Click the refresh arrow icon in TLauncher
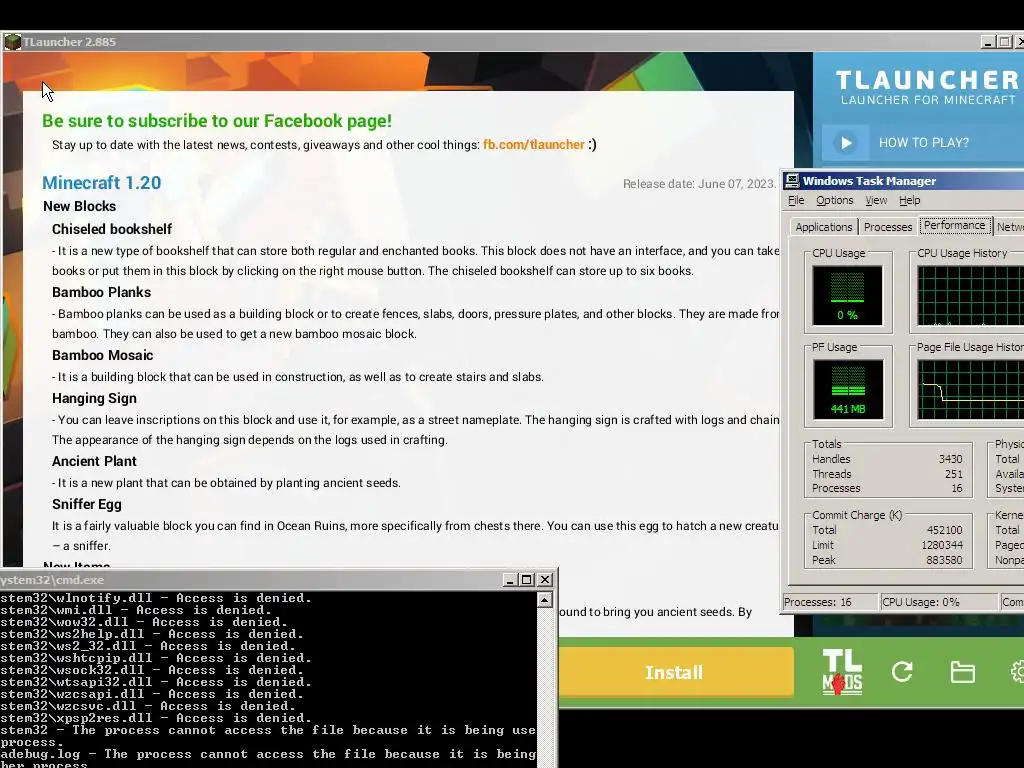The width and height of the screenshot is (1024, 768). [x=903, y=671]
